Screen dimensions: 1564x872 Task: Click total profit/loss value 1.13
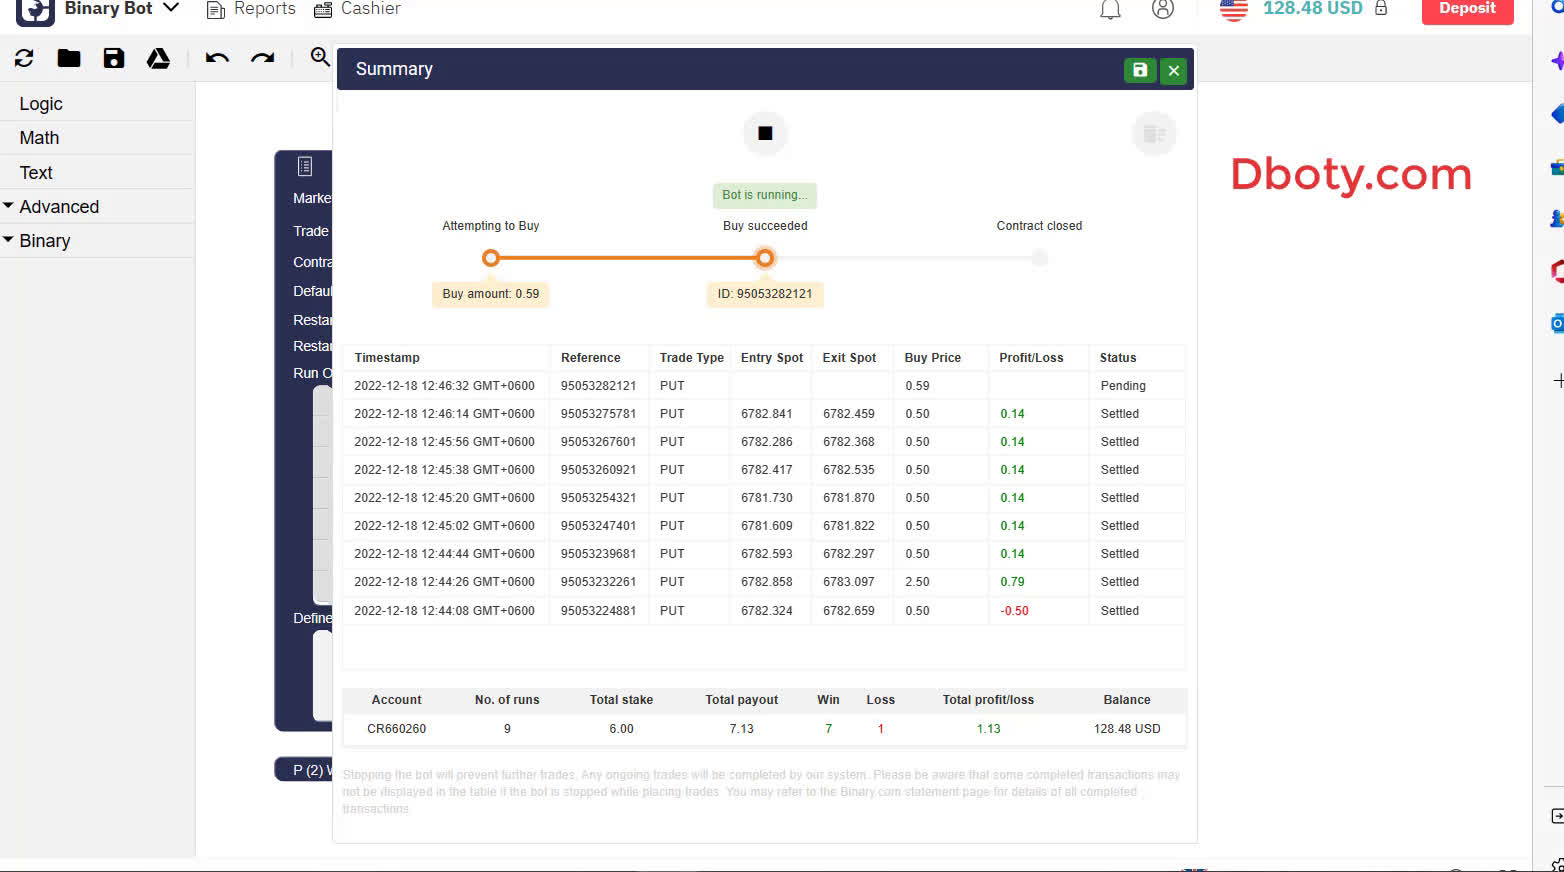[x=988, y=729]
